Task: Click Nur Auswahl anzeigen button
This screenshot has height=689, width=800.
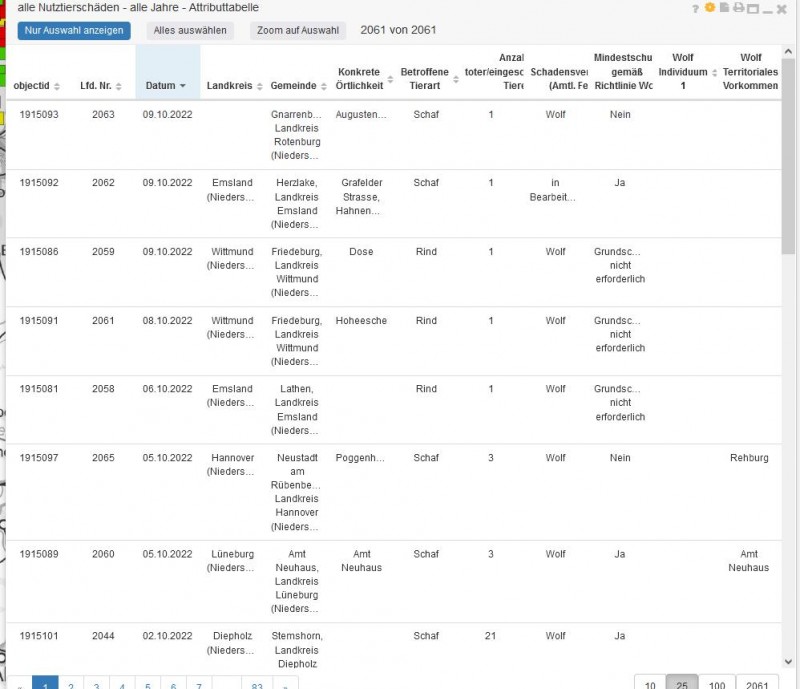Action: point(74,30)
